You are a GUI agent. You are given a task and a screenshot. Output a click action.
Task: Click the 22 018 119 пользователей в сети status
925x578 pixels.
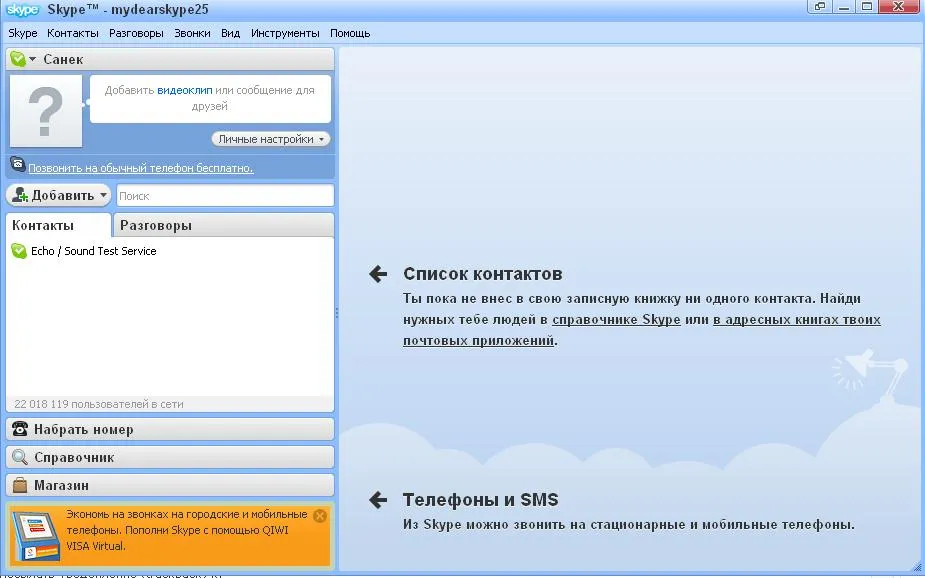click(99, 404)
